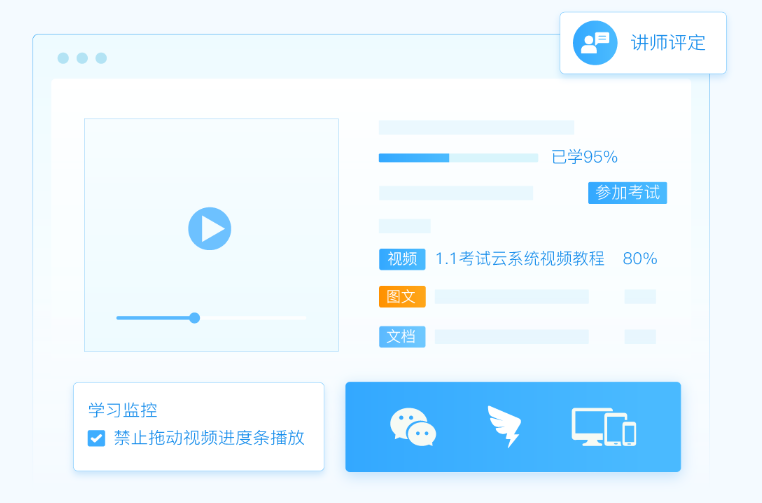This screenshot has width=762, height=503.
Task: Click the placeholder row beside 图文
Action: click(511, 297)
